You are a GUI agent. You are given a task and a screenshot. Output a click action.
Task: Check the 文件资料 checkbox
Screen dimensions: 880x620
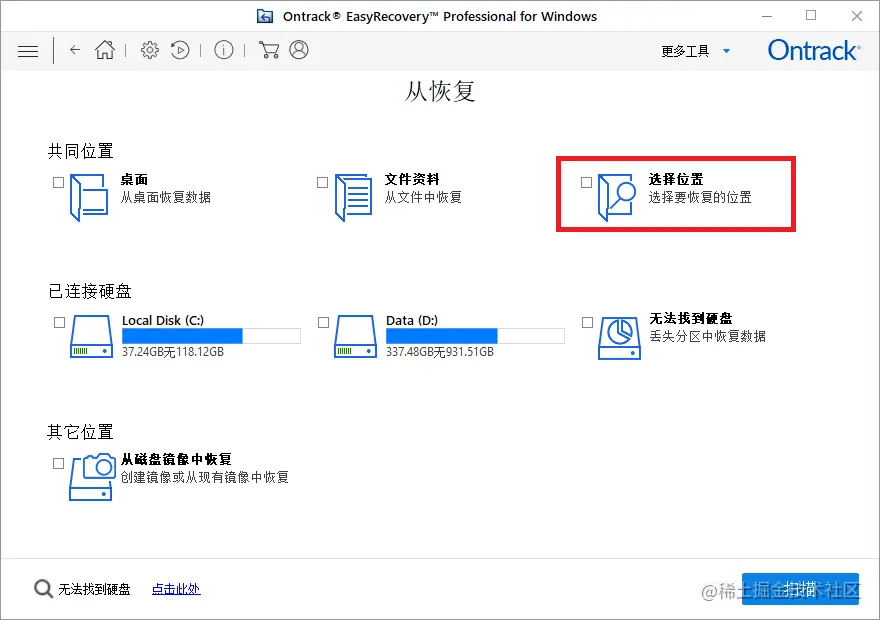322,182
